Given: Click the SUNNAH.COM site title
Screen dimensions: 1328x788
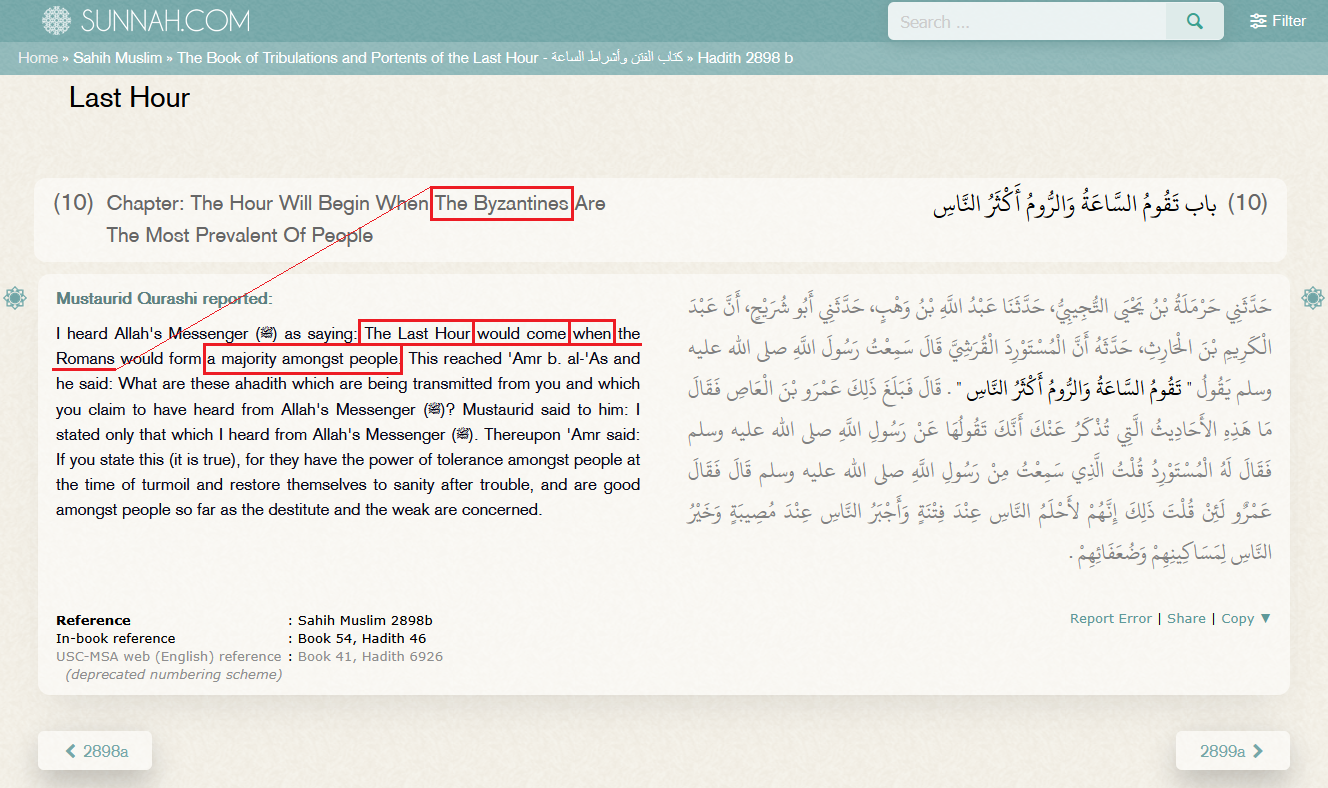Looking at the screenshot, I should click(165, 21).
